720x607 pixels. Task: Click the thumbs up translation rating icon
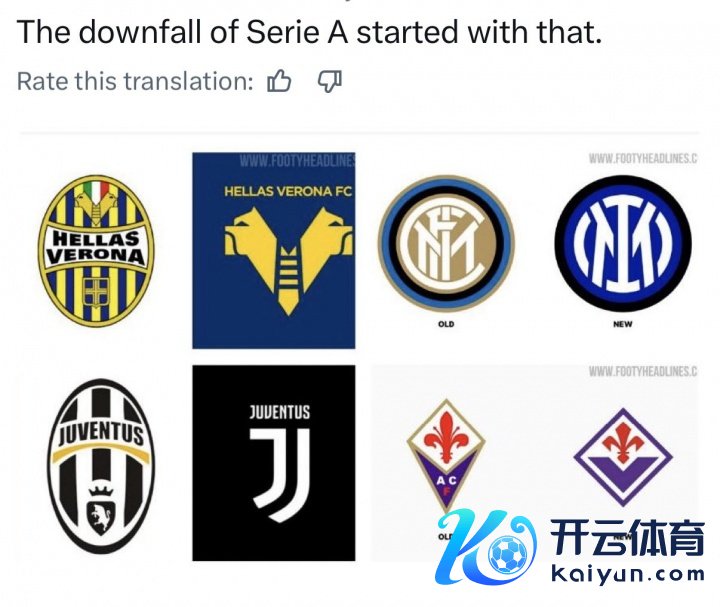point(279,81)
